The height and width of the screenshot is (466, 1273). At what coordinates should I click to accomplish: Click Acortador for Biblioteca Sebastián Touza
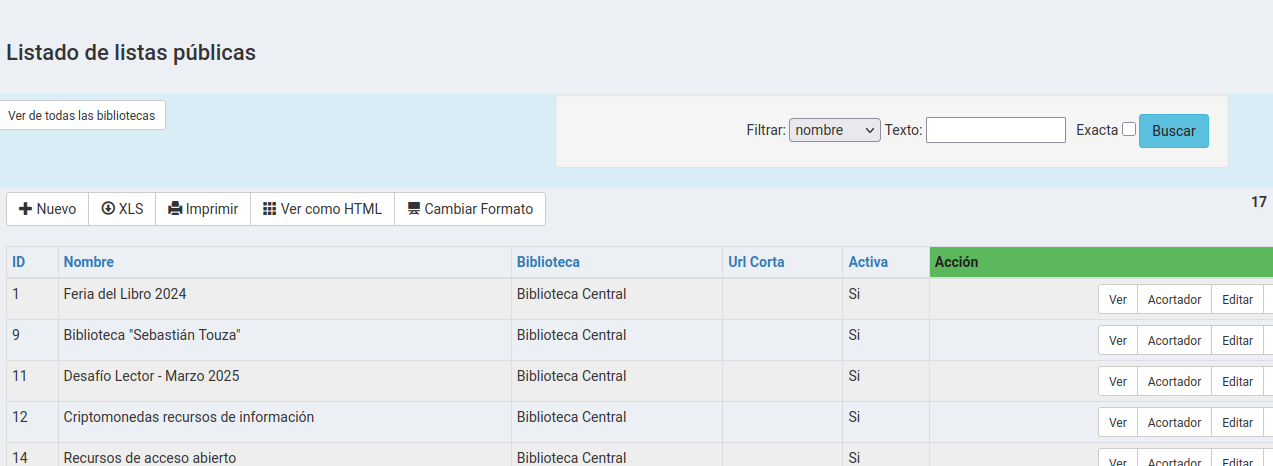coord(1174,341)
